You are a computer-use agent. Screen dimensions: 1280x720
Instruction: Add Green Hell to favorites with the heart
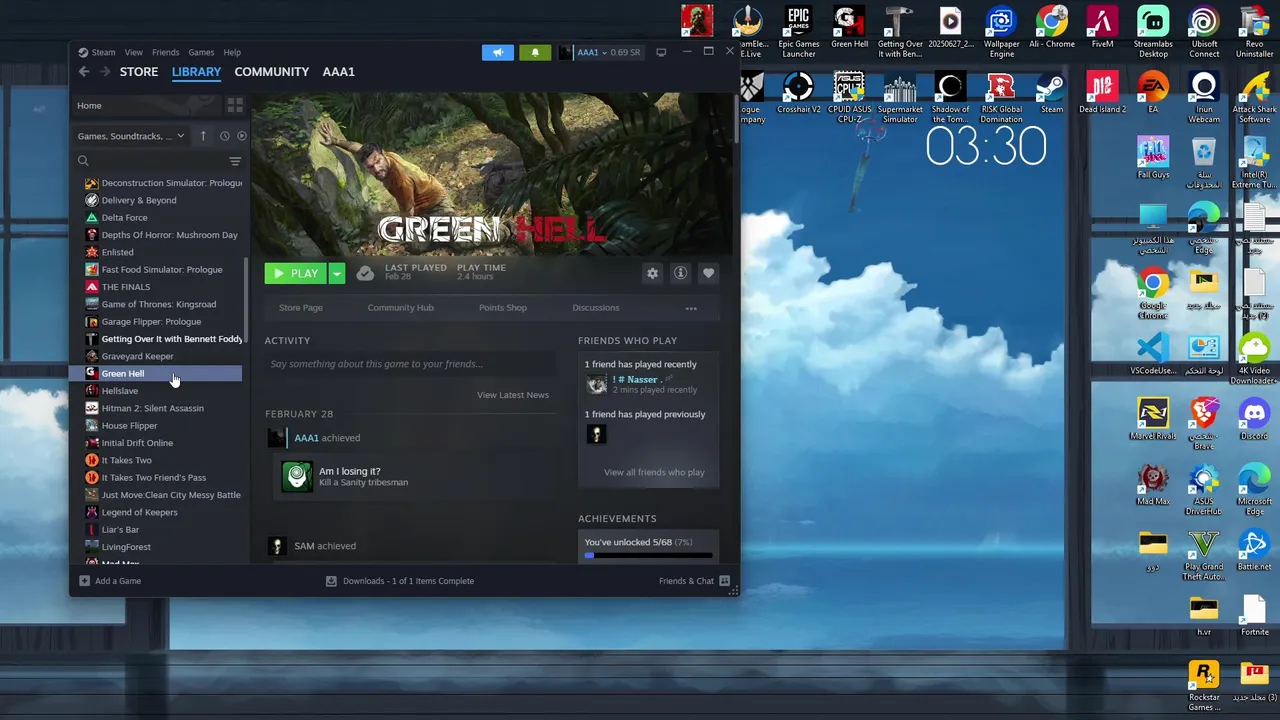pos(708,273)
